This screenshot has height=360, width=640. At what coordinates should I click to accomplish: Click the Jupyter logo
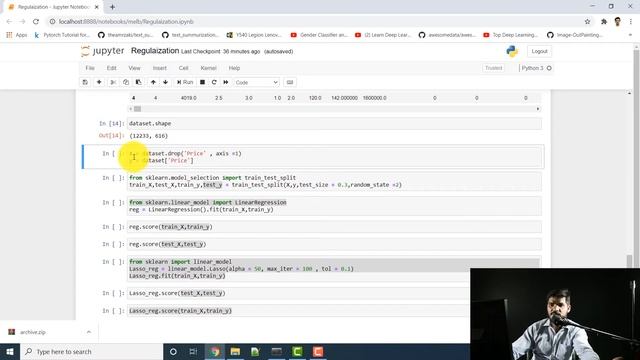coord(103,51)
